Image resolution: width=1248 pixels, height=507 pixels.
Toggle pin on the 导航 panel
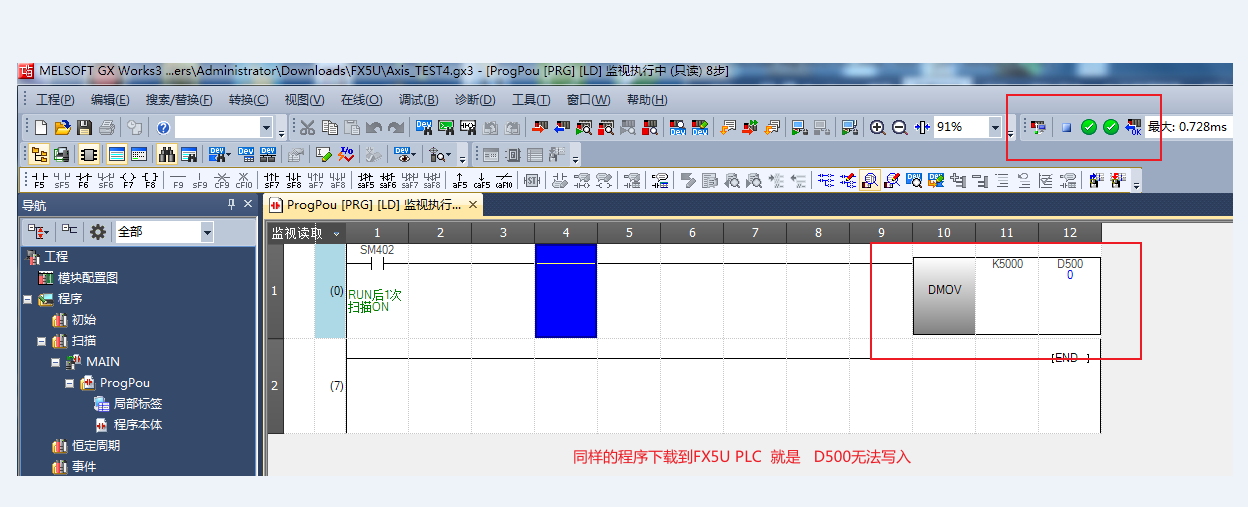232,205
